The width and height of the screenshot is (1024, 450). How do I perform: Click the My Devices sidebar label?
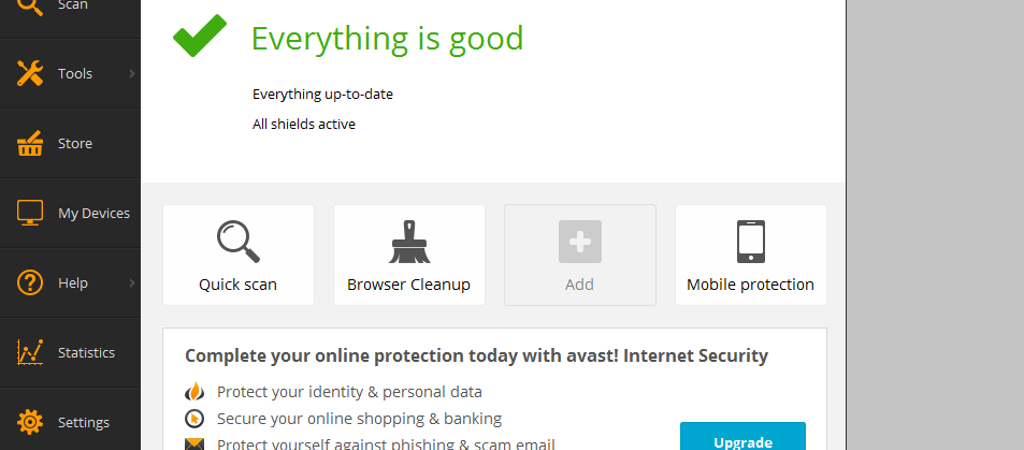click(x=94, y=214)
